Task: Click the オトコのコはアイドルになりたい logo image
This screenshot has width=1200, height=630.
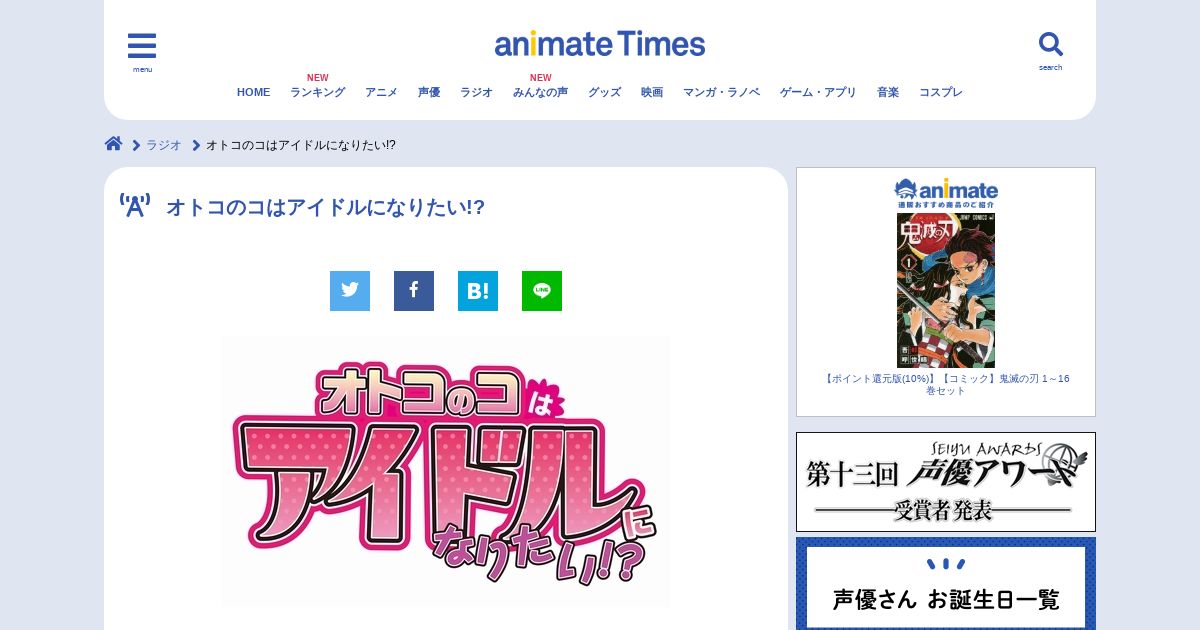Action: pyautogui.click(x=446, y=471)
